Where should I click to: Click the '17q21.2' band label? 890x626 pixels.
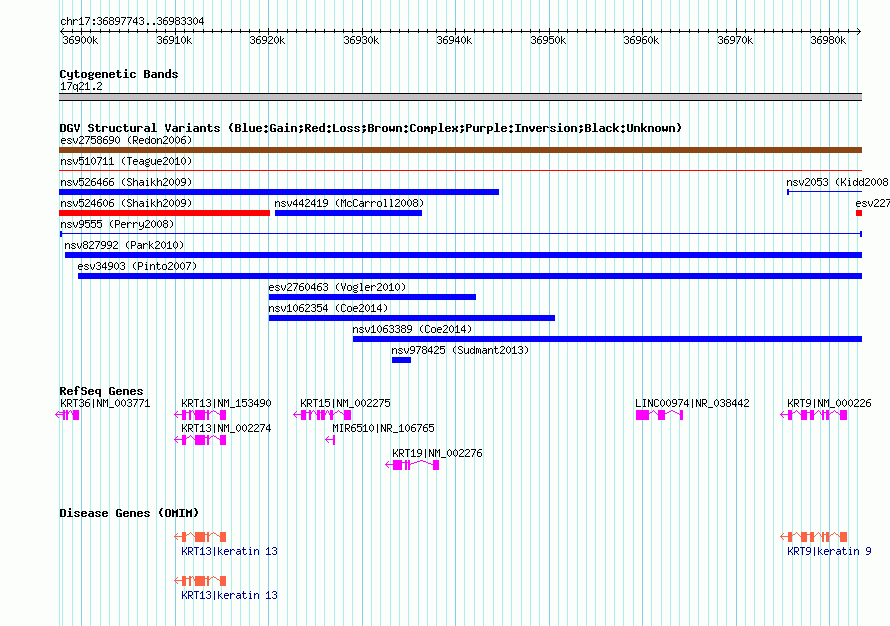pos(81,86)
